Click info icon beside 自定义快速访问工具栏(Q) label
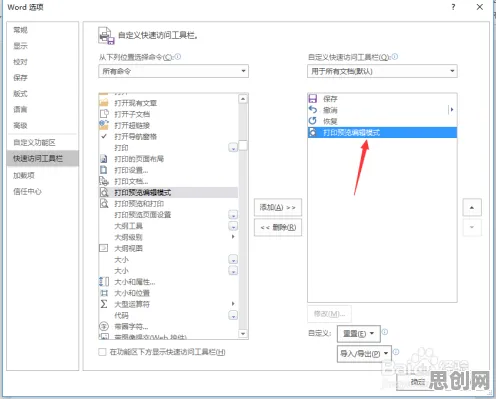Image resolution: width=496 pixels, height=399 pixels. coord(395,57)
